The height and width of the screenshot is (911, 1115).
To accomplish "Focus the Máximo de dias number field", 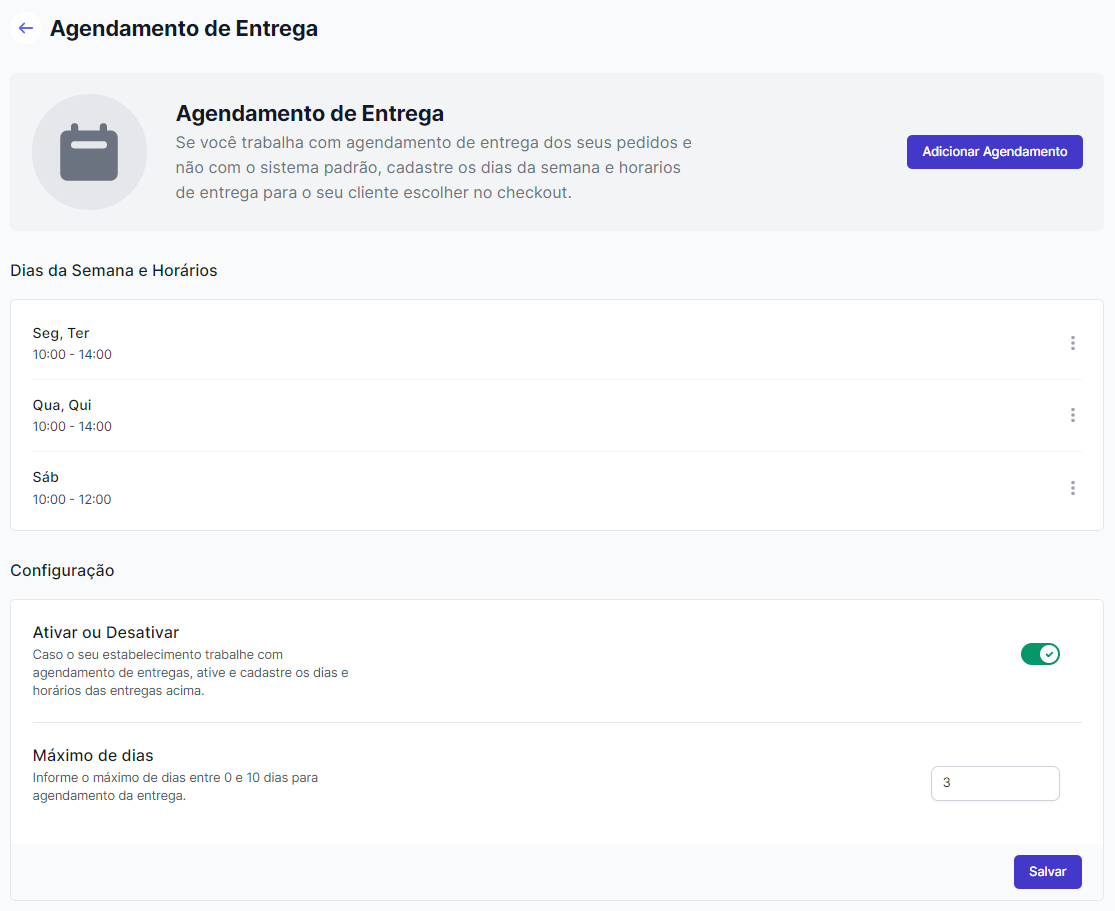I will (994, 783).
